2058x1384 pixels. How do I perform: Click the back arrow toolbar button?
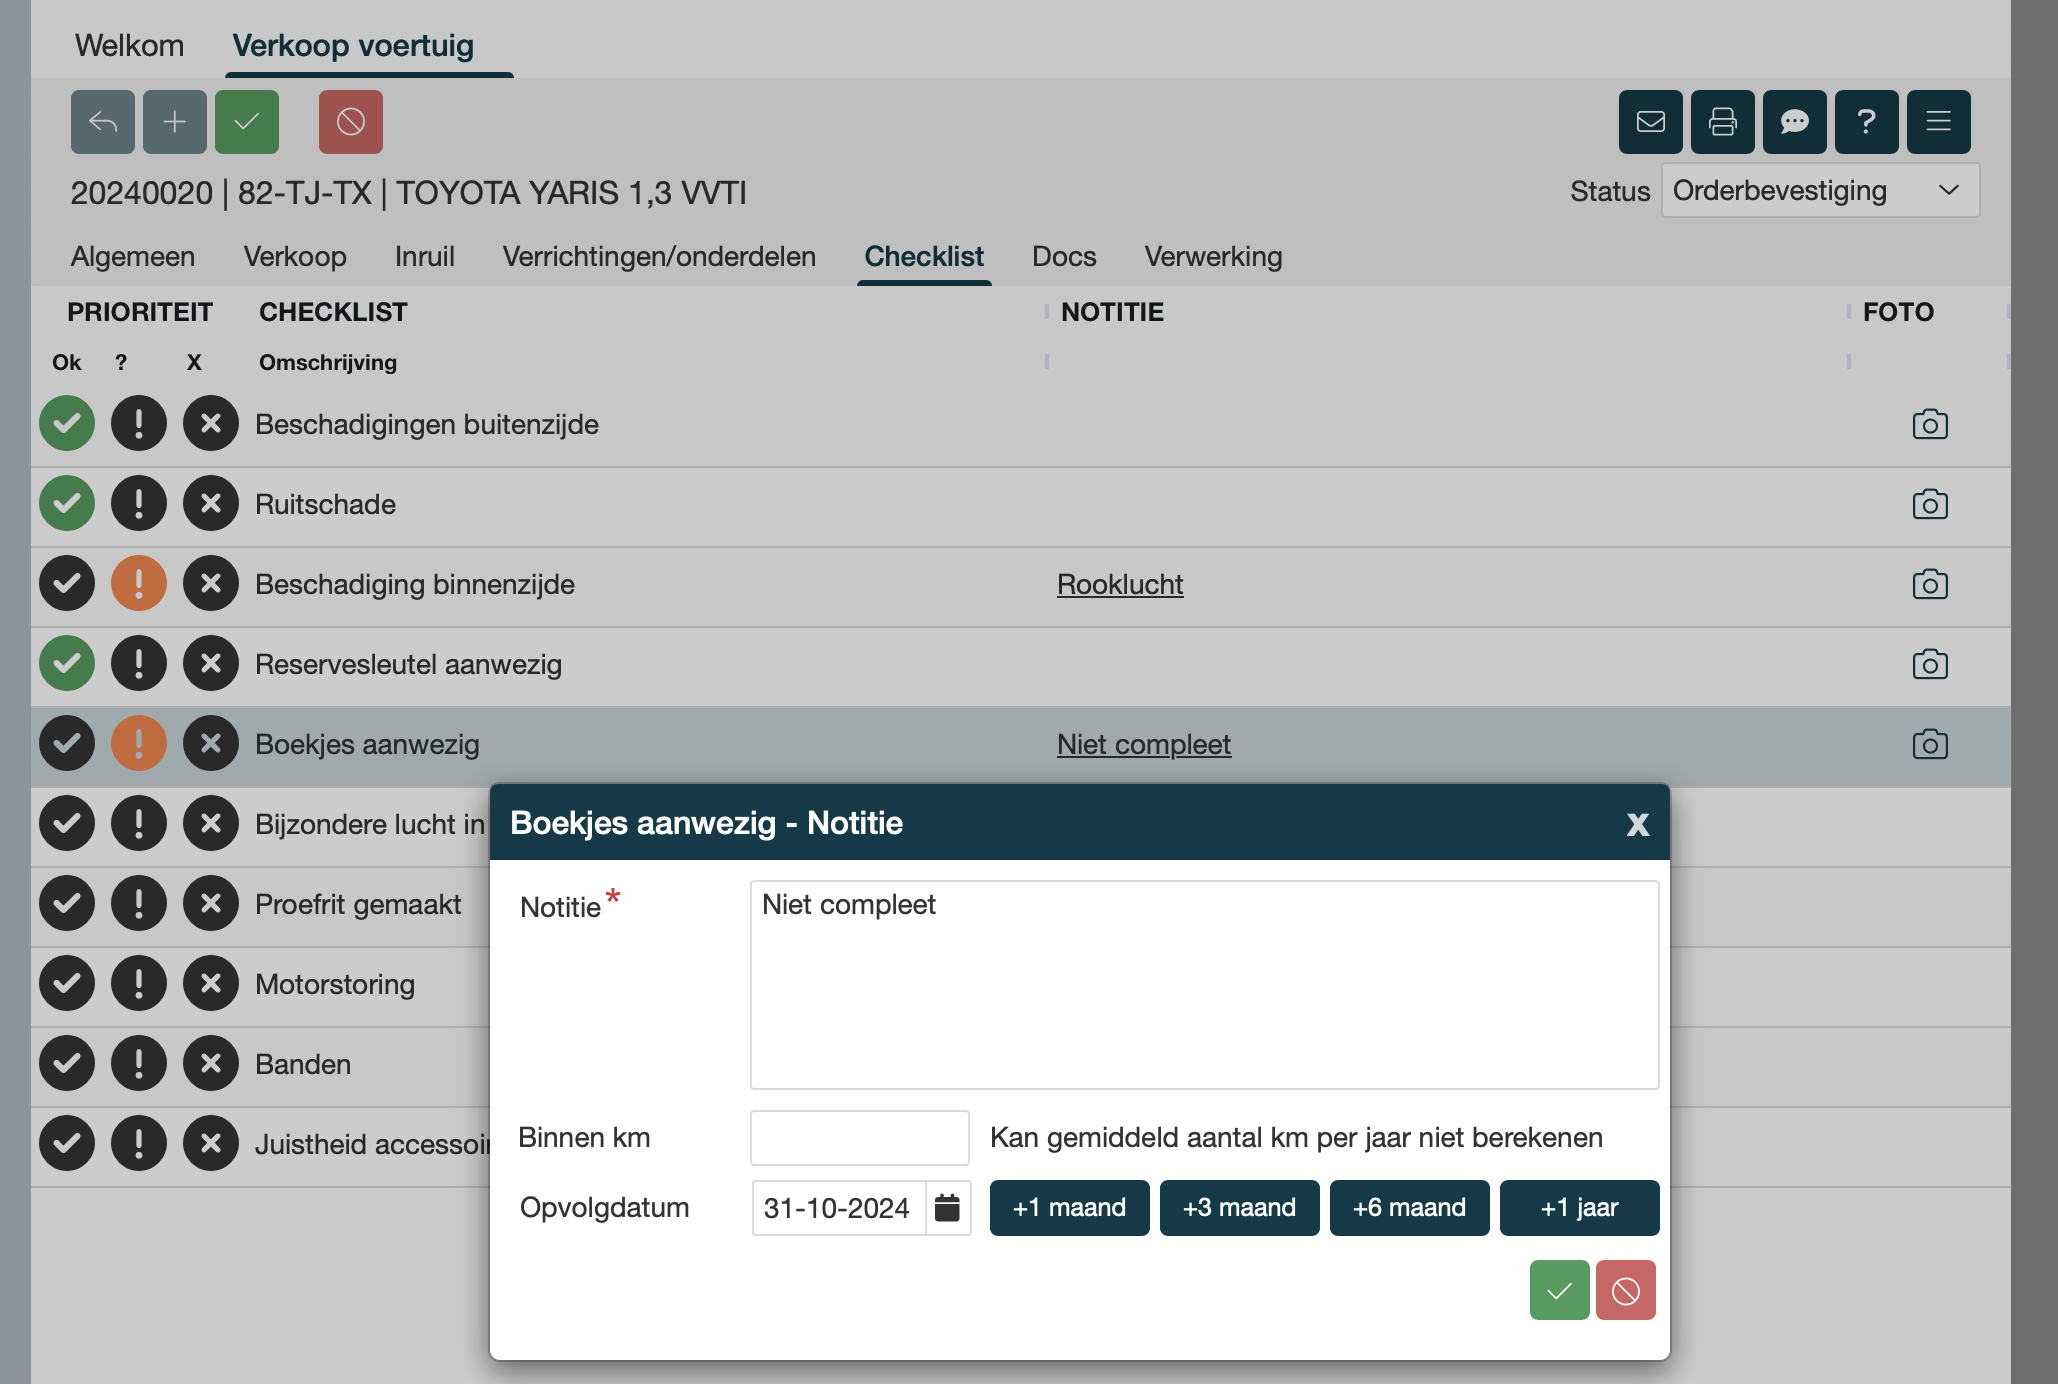pyautogui.click(x=102, y=122)
